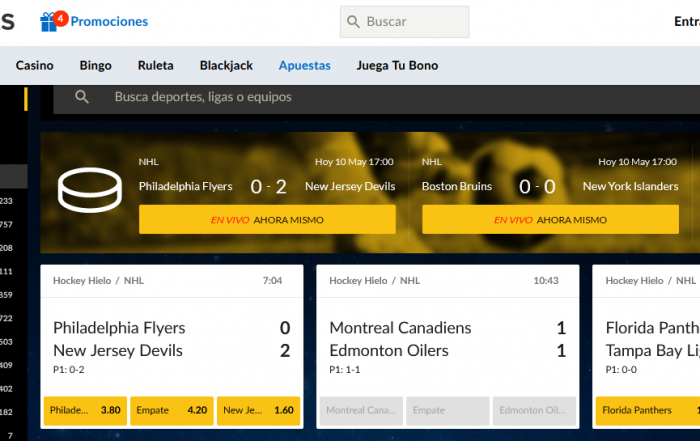Pick New Jersey at 1.60 odds

(258, 410)
